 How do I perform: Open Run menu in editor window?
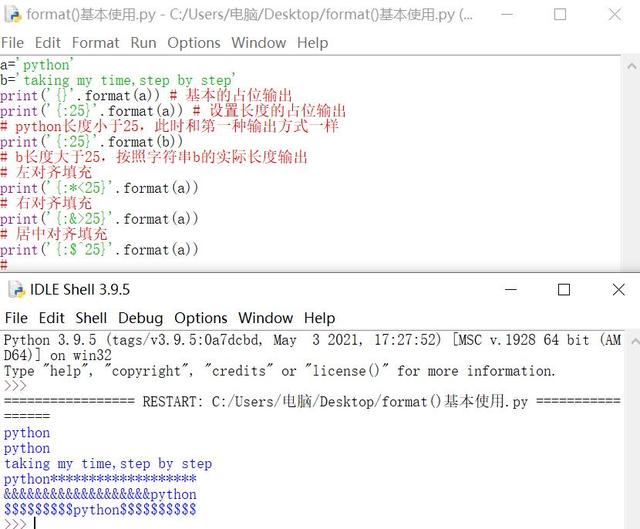(143, 43)
